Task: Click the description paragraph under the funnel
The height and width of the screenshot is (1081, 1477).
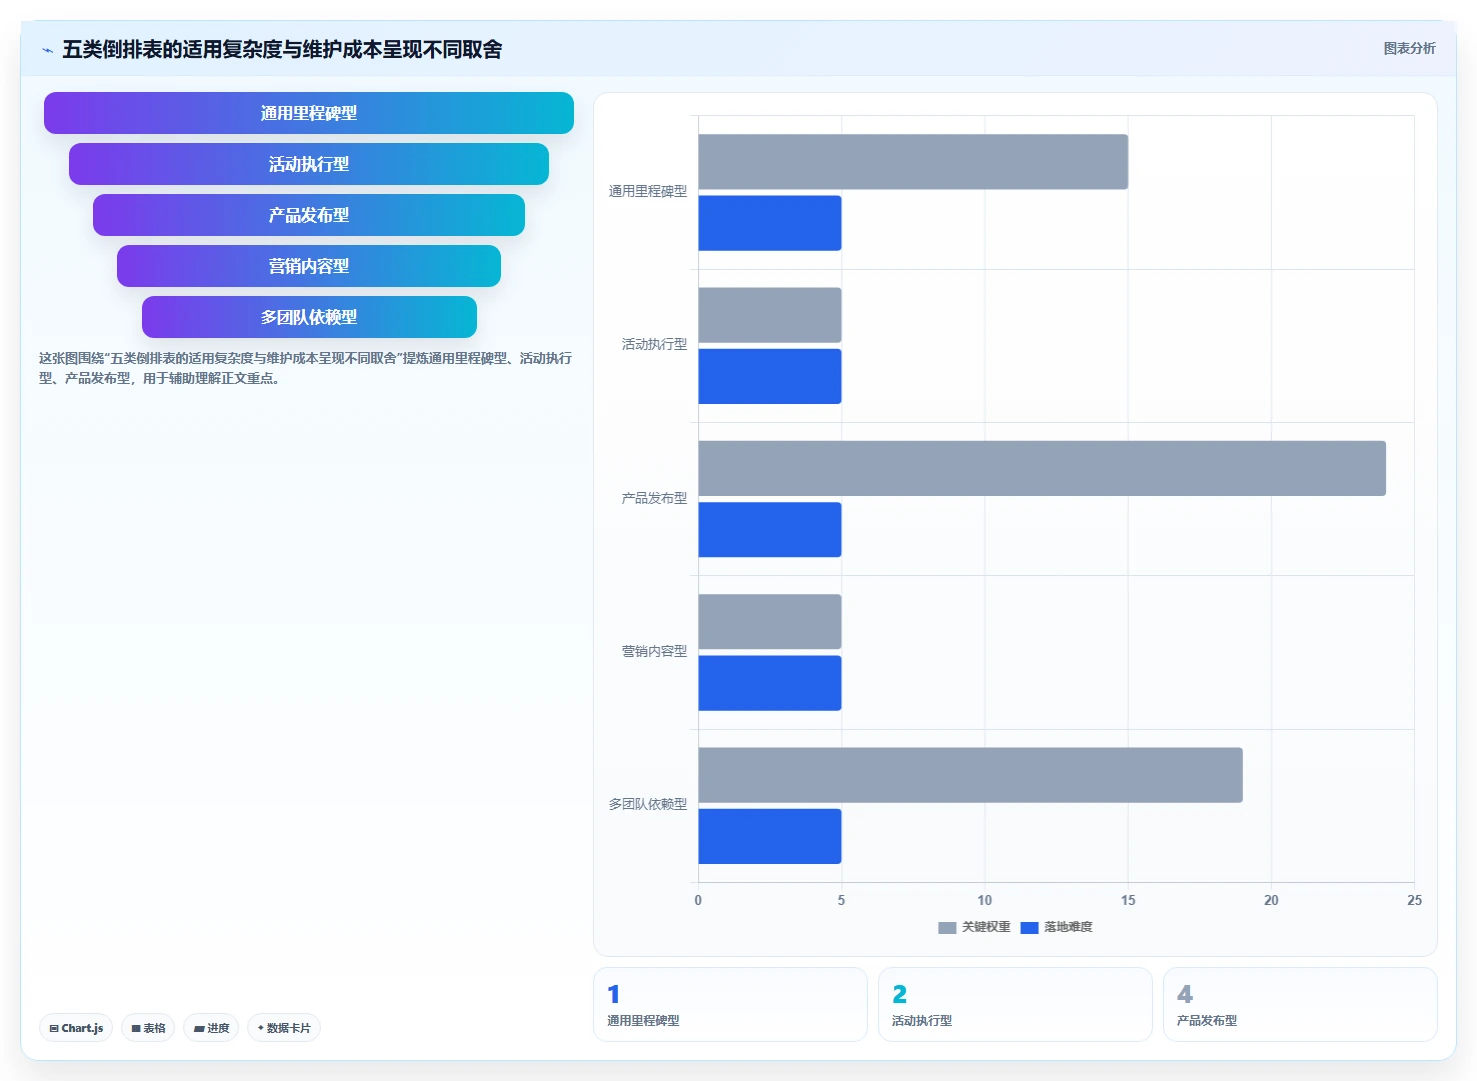Action: pos(305,368)
